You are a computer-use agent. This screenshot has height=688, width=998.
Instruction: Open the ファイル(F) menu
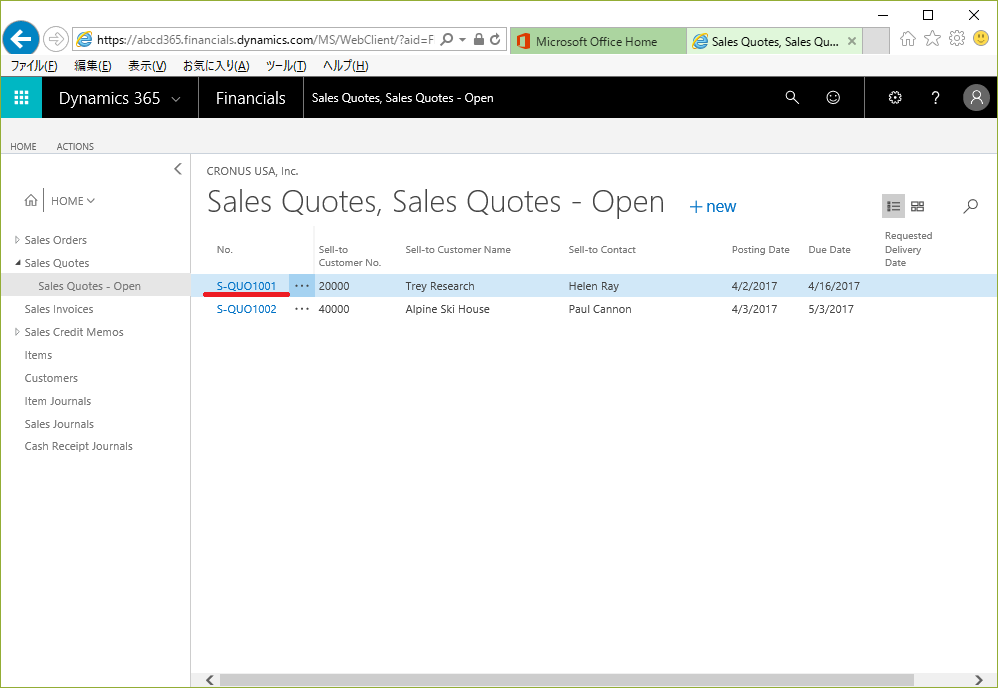coord(34,66)
